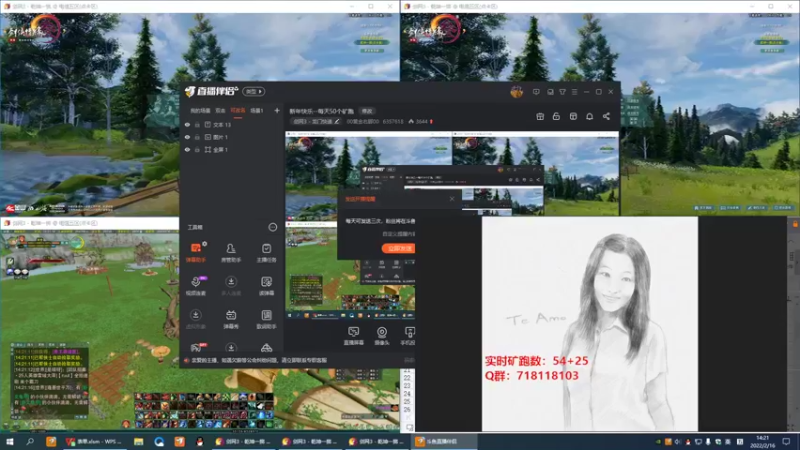The height and width of the screenshot is (450, 800).
Task: Toggle lock on the 文本 13 layer
Action: (197, 124)
